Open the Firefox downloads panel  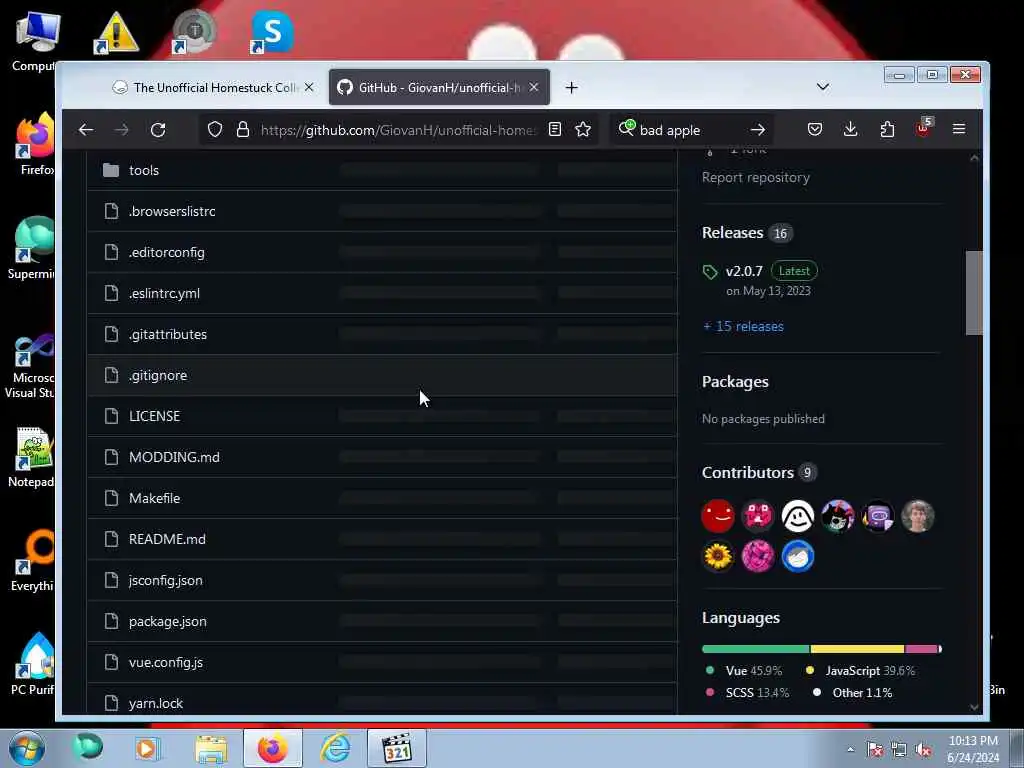click(850, 129)
